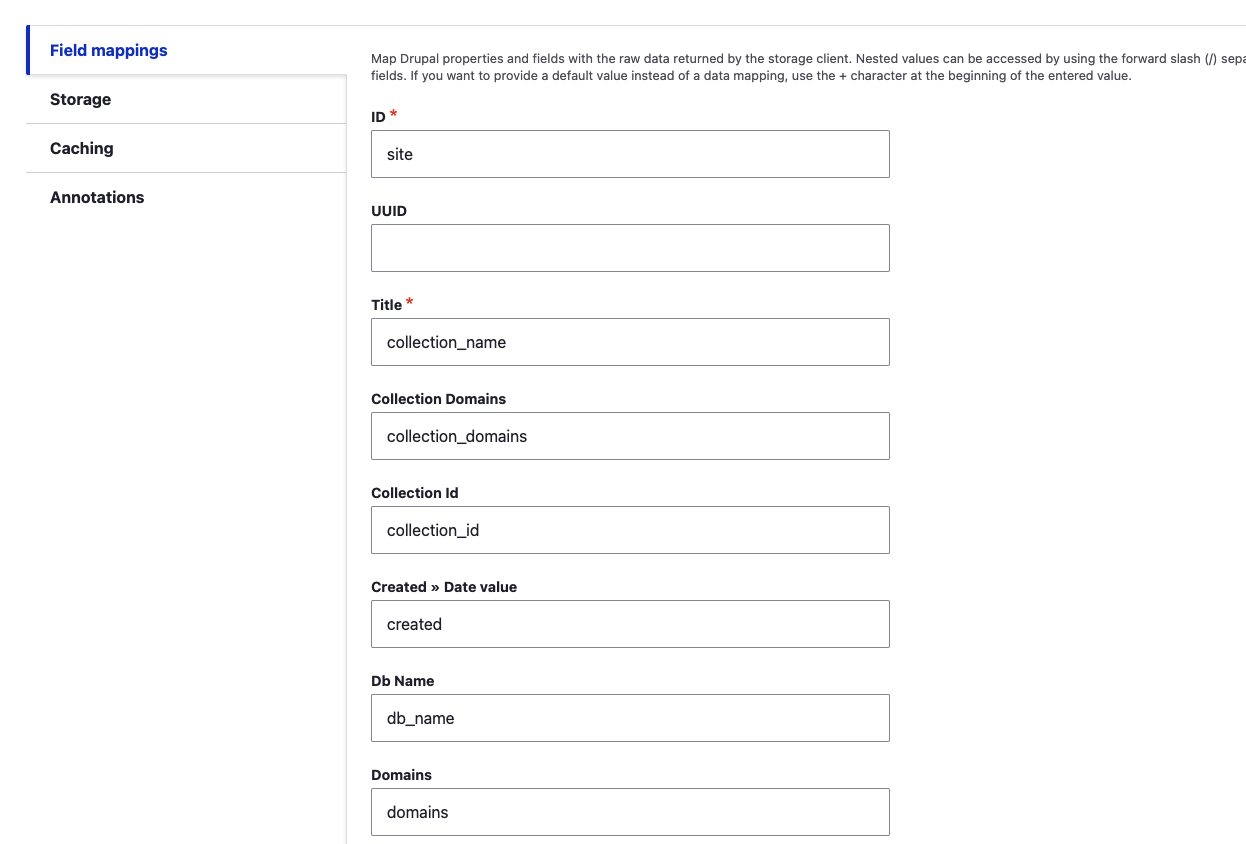Screen dimensions: 1246x844
Task: Click the empty UUID input field
Action: click(x=630, y=247)
